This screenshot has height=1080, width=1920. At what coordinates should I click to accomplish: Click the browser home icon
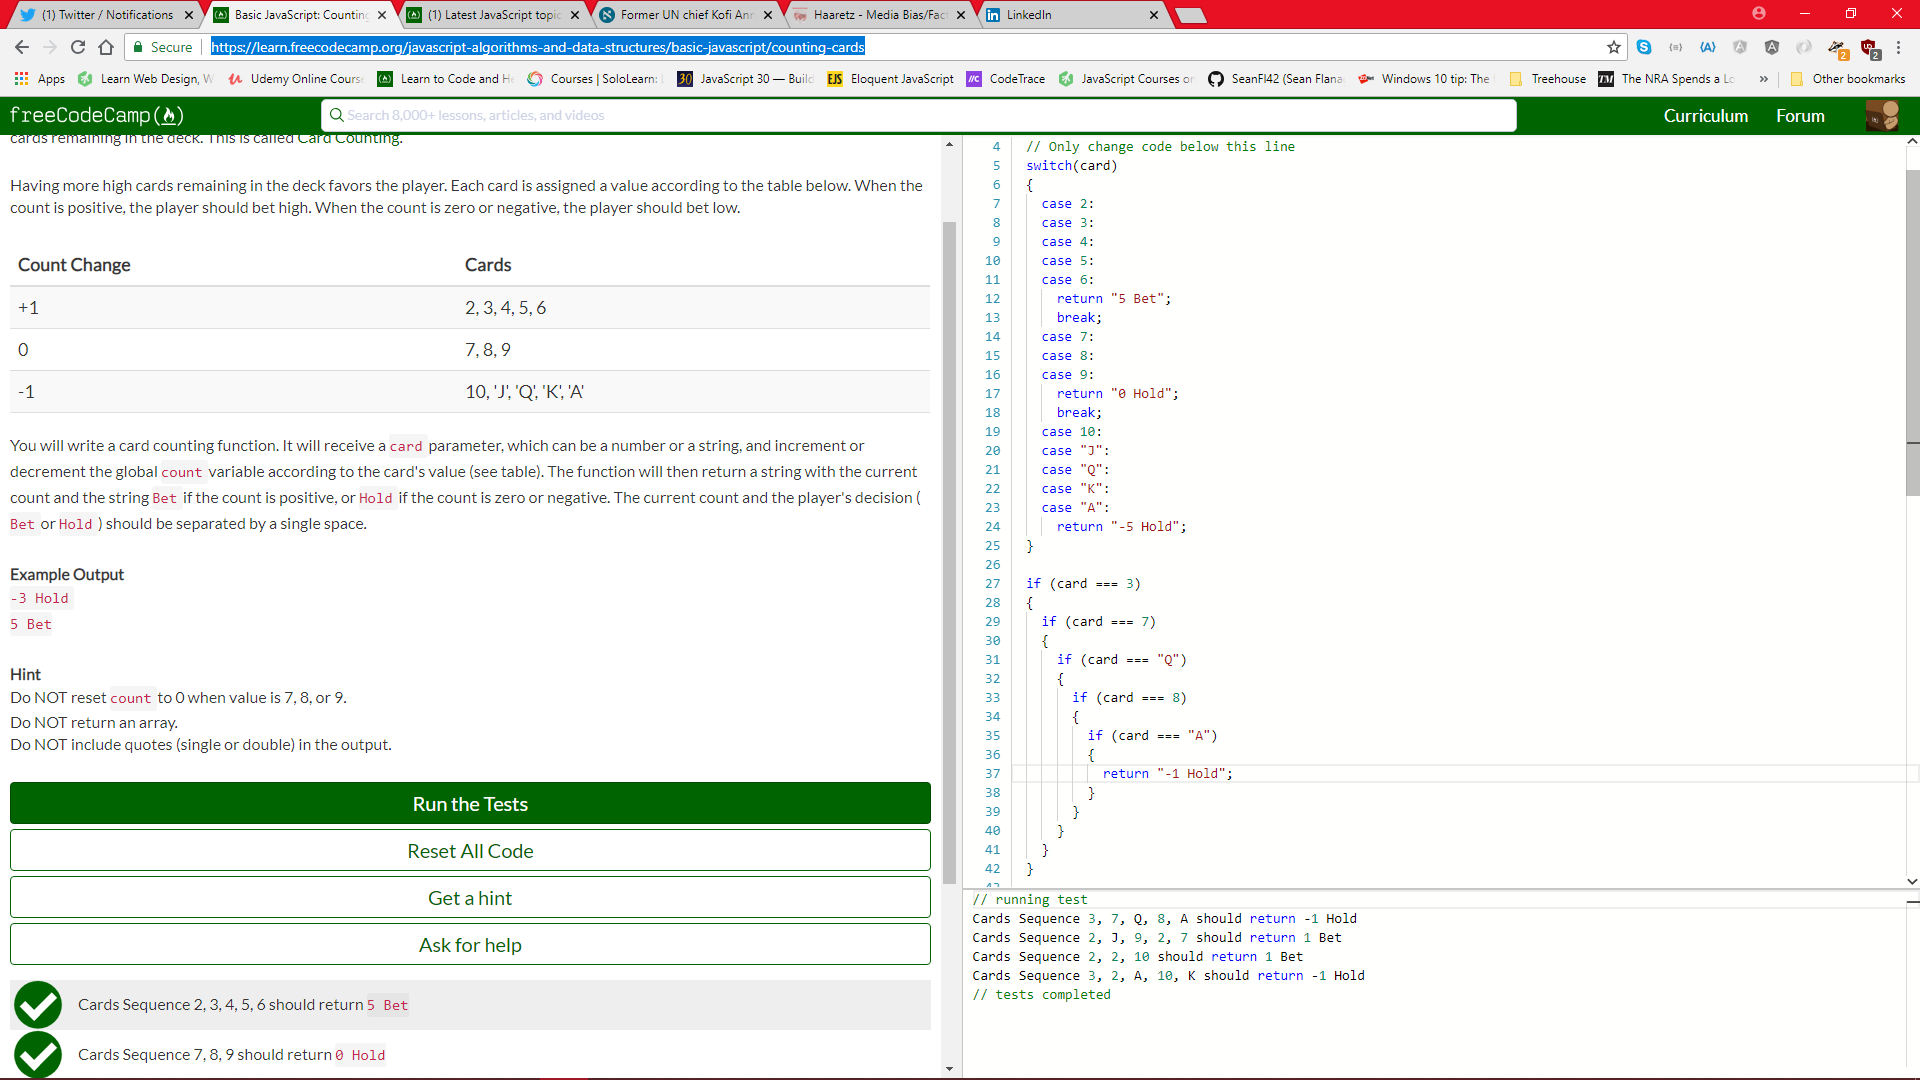pyautogui.click(x=106, y=47)
